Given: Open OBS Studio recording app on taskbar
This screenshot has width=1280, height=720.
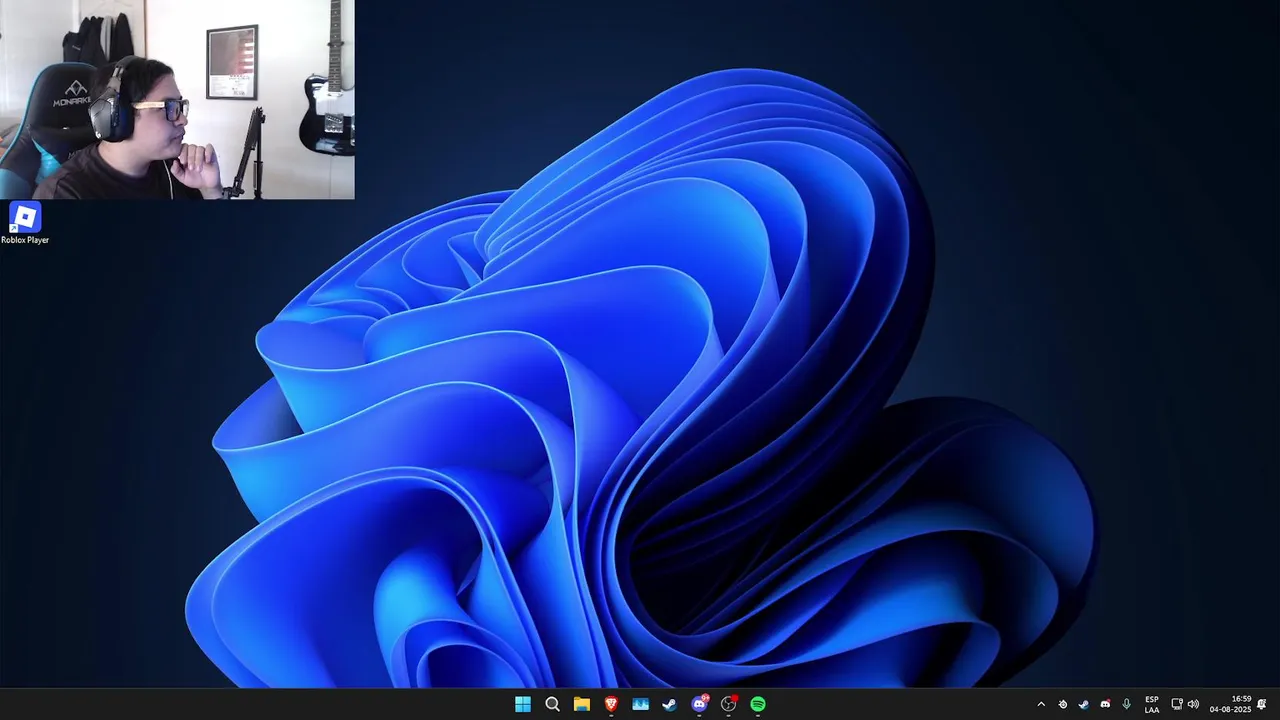Looking at the screenshot, I should pos(729,704).
